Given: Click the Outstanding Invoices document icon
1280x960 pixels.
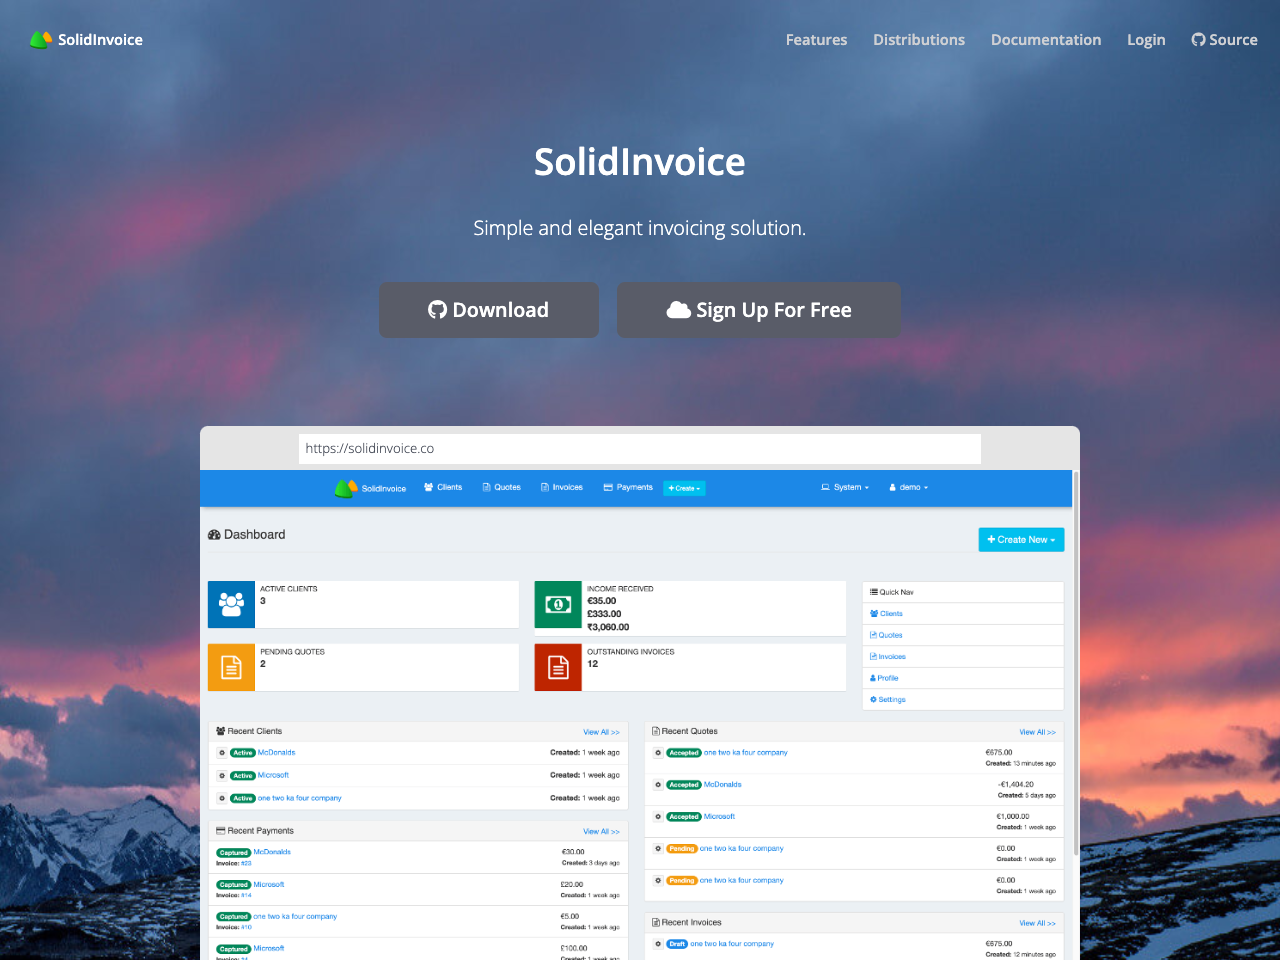Looking at the screenshot, I should click(558, 667).
